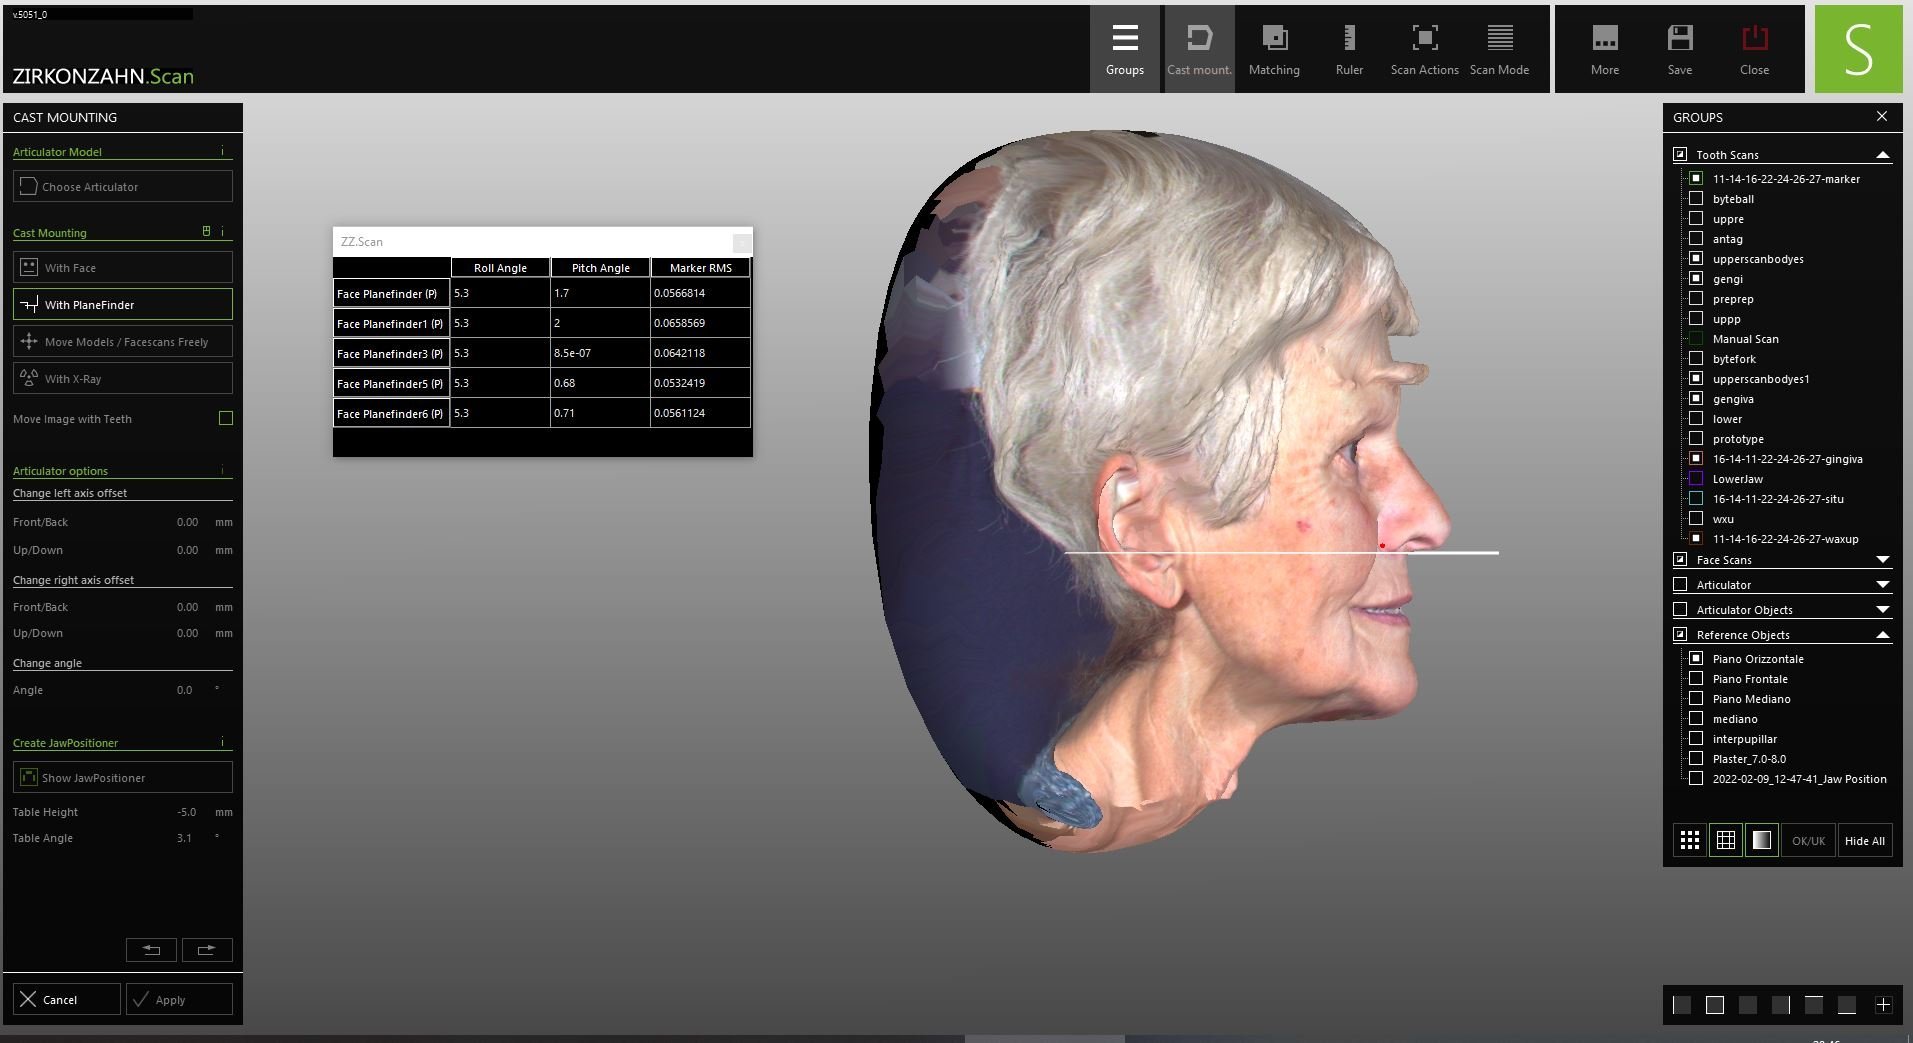Toggle the gradient shading display button
Image resolution: width=1913 pixels, height=1043 pixels.
pyautogui.click(x=1762, y=841)
